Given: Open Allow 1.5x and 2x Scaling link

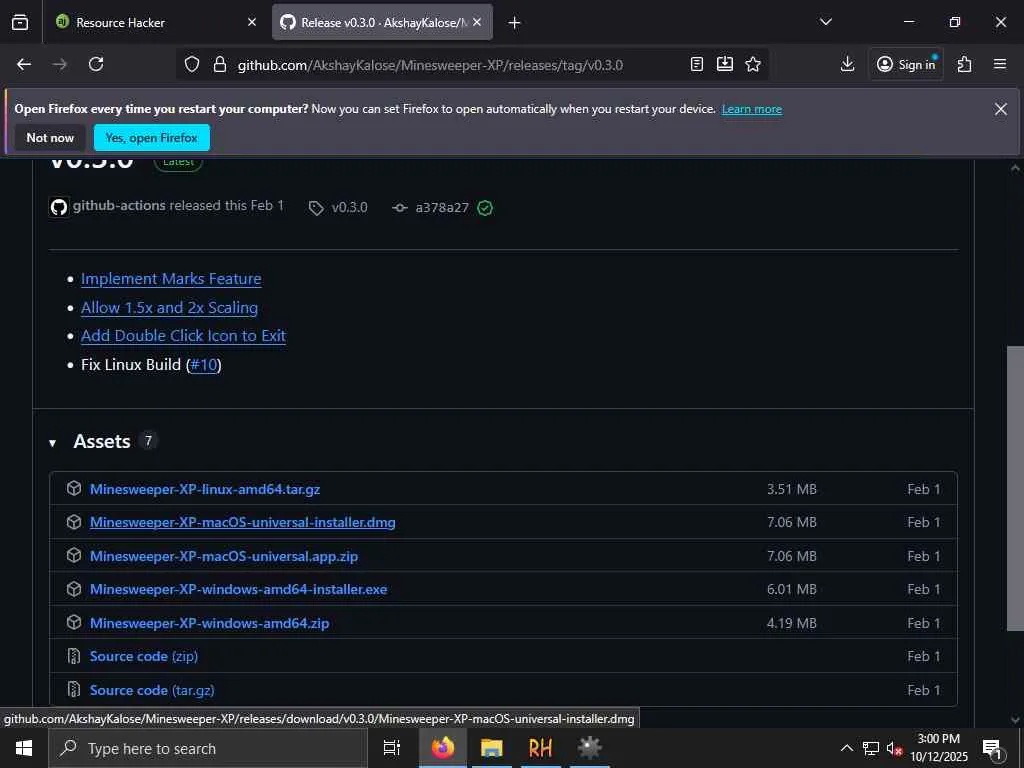Looking at the screenshot, I should coord(169,308).
